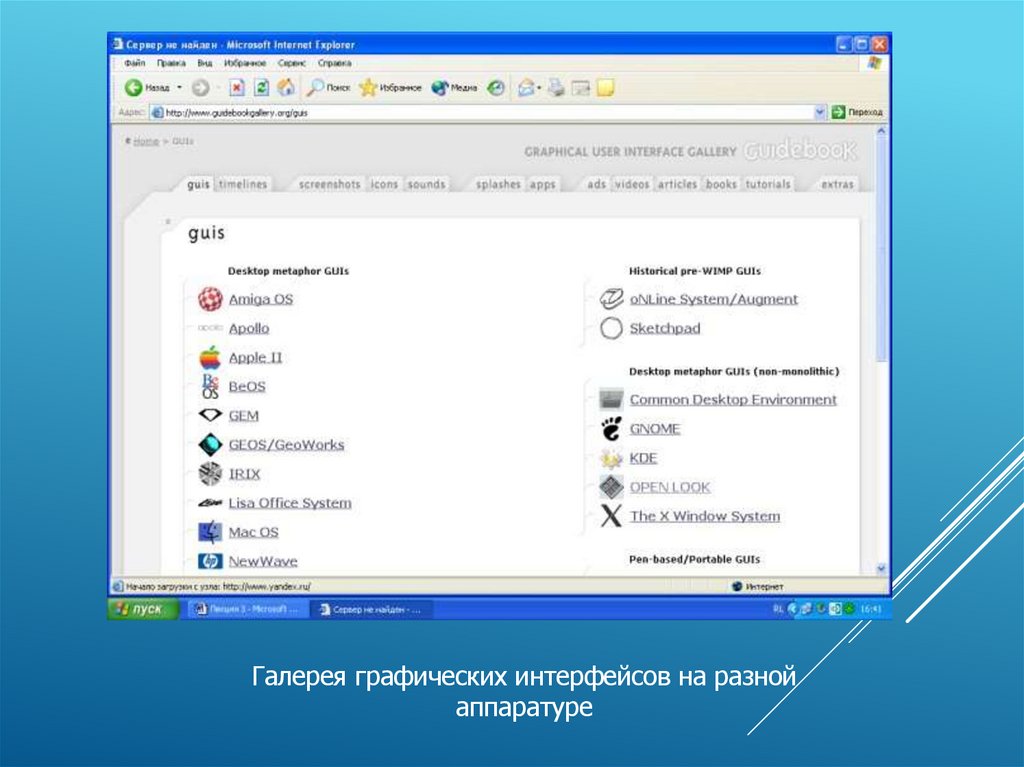Open the Apollo link
Viewport: 1024px width, 767px height.
tap(249, 328)
